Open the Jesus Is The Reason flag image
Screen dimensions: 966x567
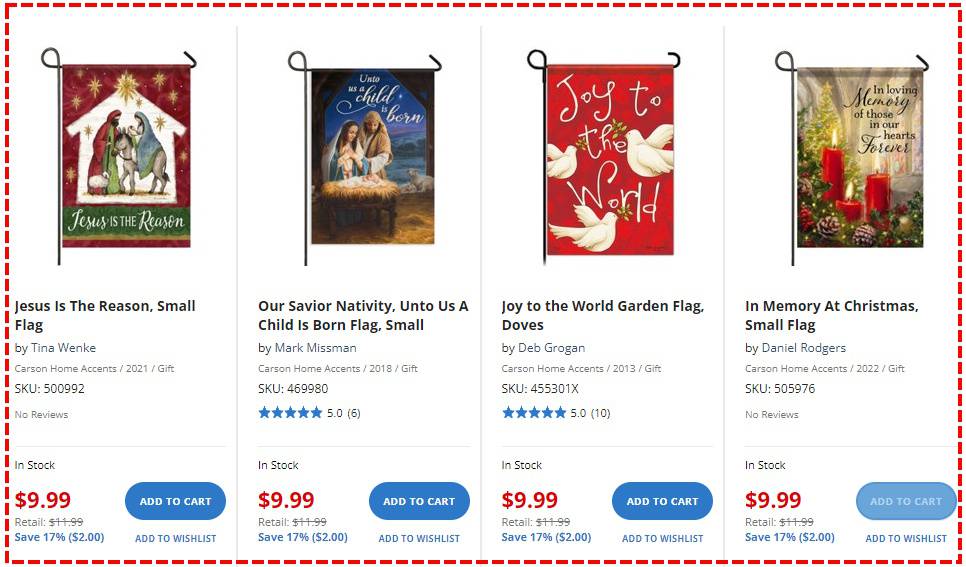click(125, 155)
